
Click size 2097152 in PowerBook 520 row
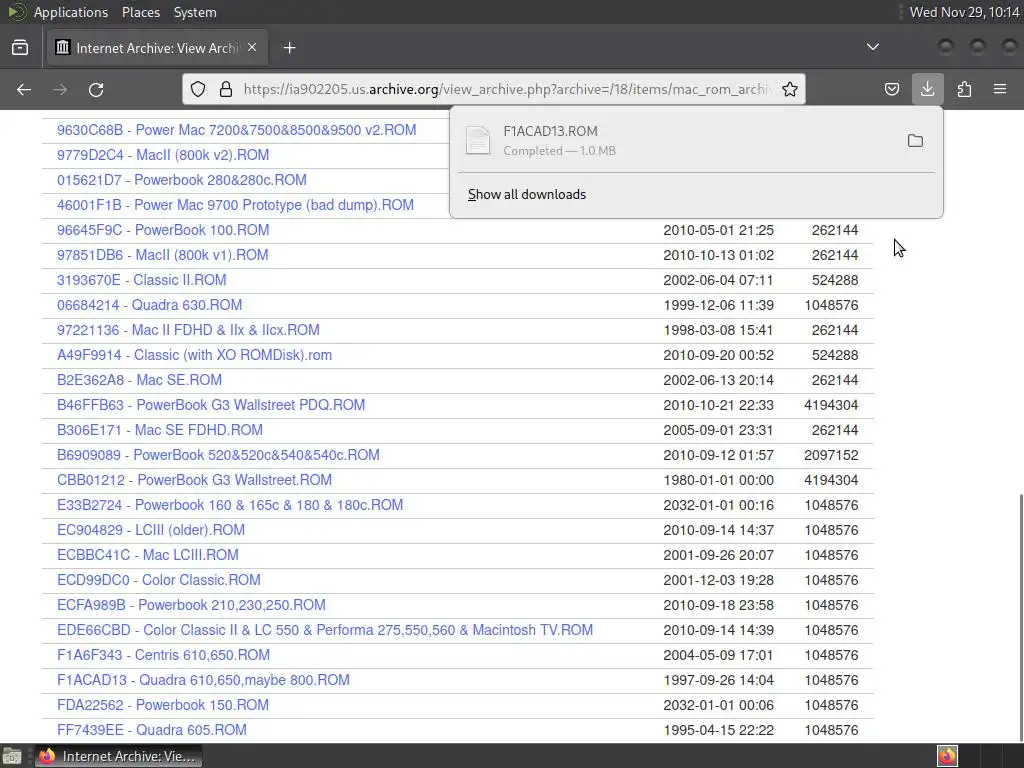tap(831, 455)
